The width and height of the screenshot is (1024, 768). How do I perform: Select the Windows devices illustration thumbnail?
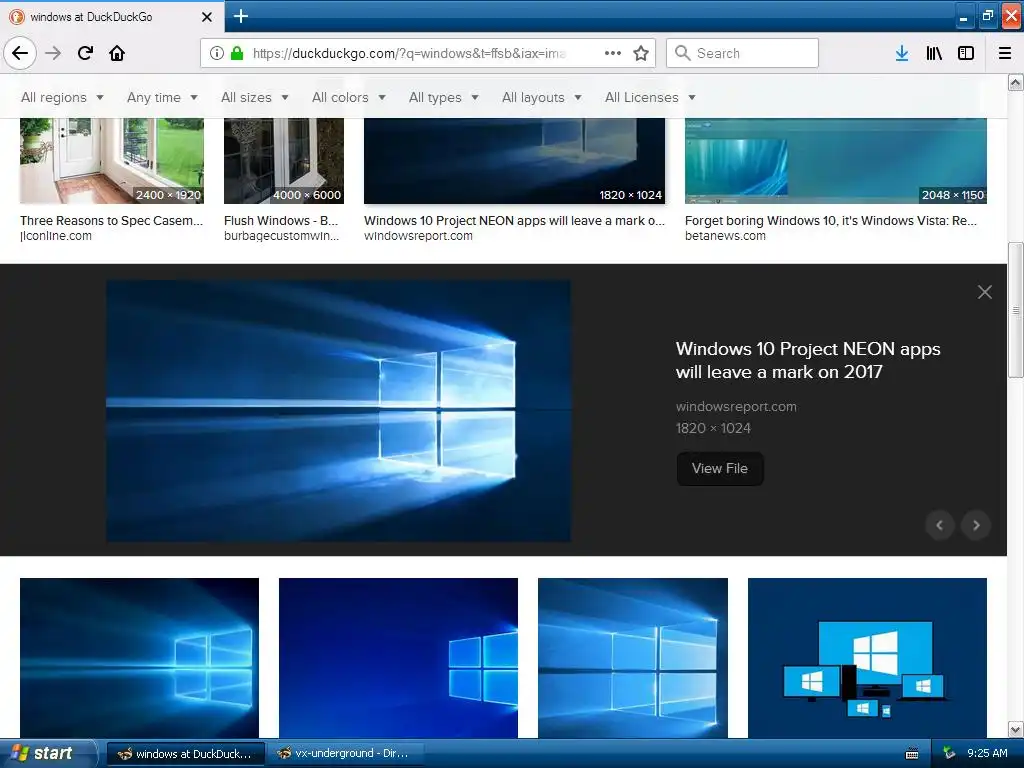click(867, 658)
